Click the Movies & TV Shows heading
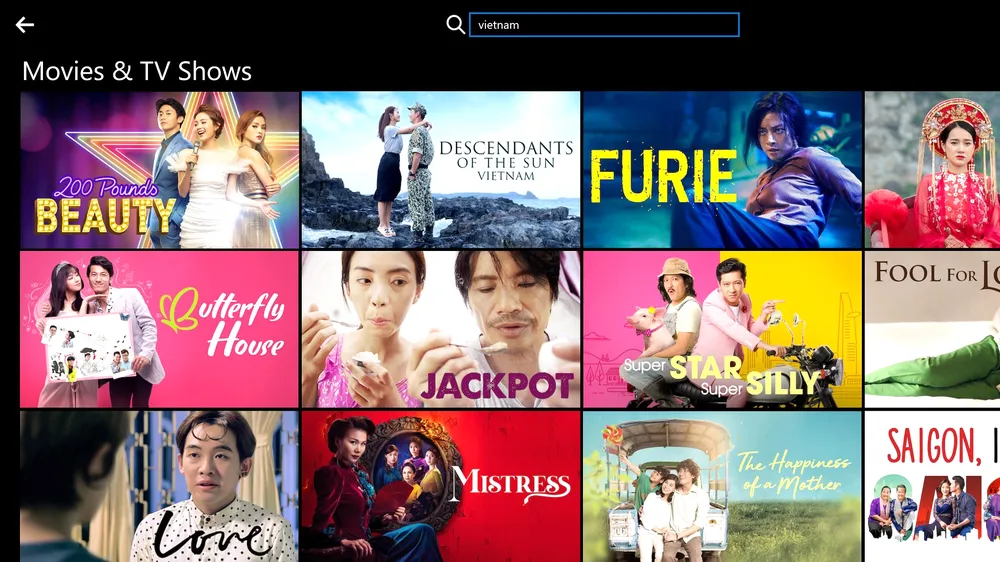1000x562 pixels. coord(137,71)
